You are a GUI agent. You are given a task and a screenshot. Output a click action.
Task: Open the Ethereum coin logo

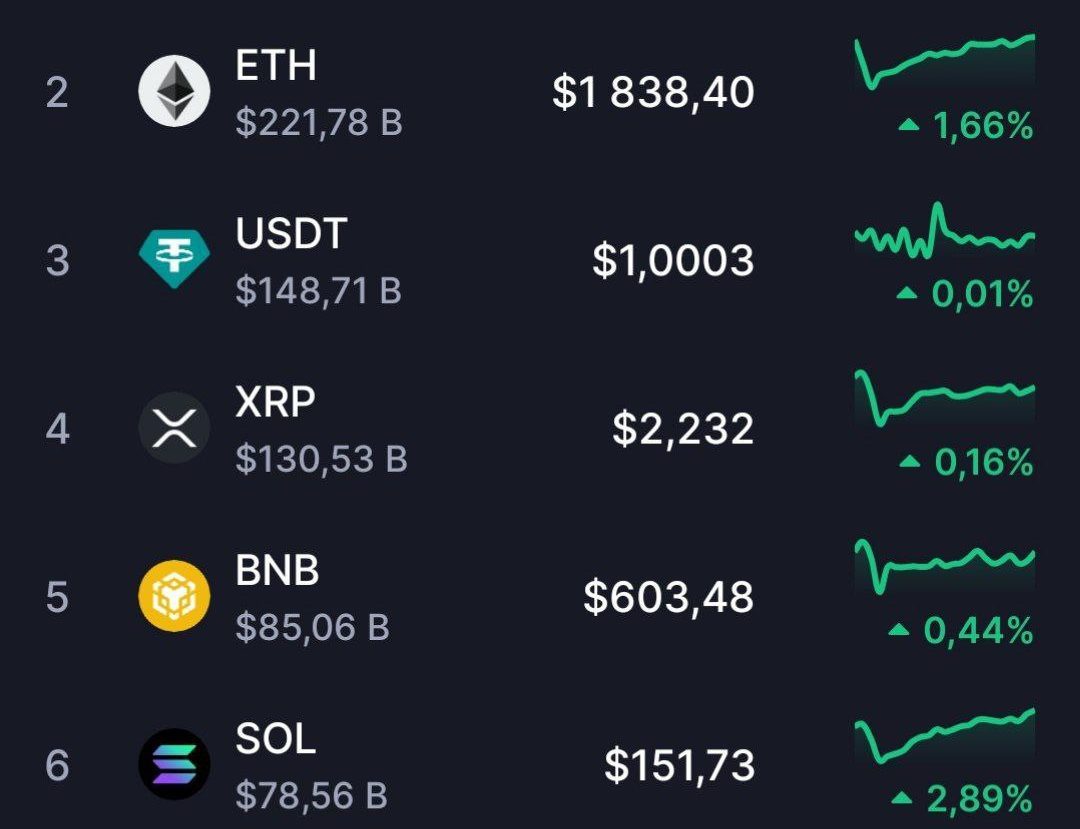coord(174,91)
